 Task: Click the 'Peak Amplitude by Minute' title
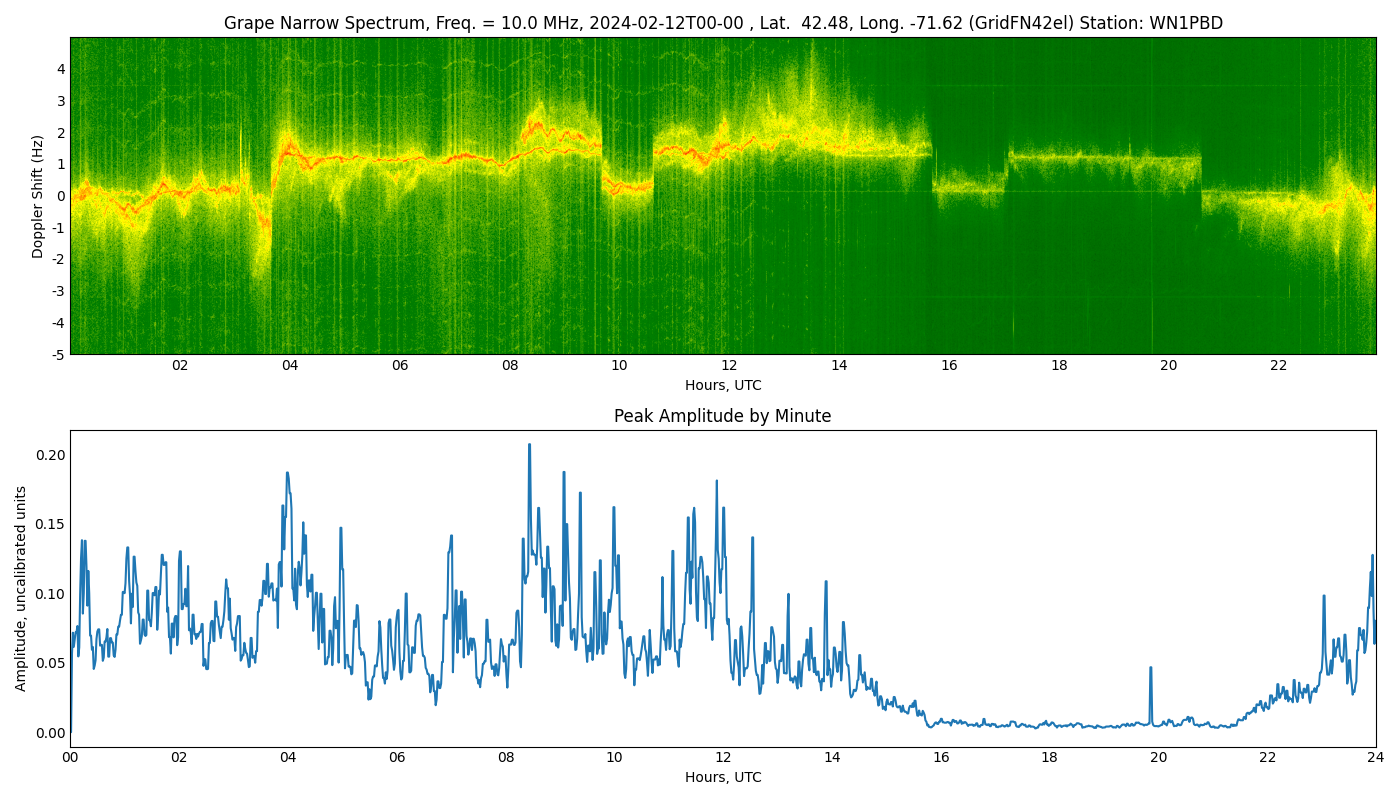coord(722,416)
